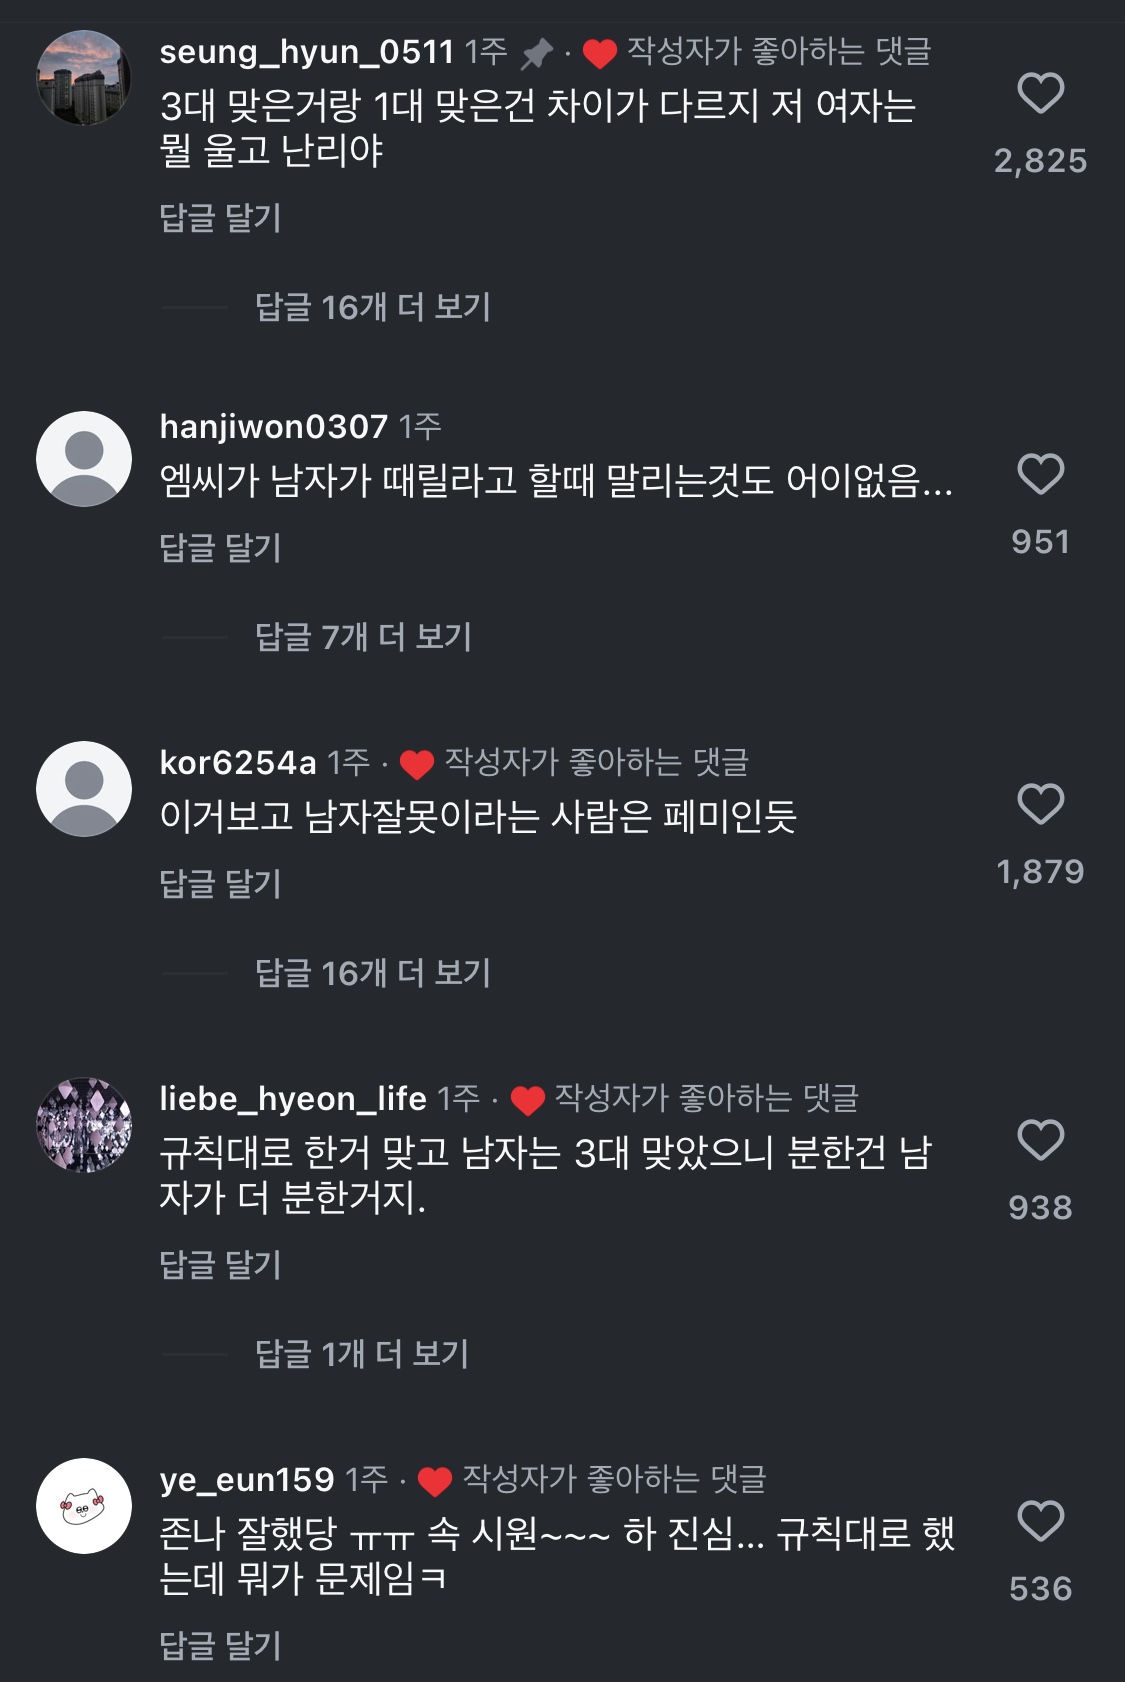Reply to seung_hyun_0511's comment
The height and width of the screenshot is (1682, 1125).
[x=220, y=218]
